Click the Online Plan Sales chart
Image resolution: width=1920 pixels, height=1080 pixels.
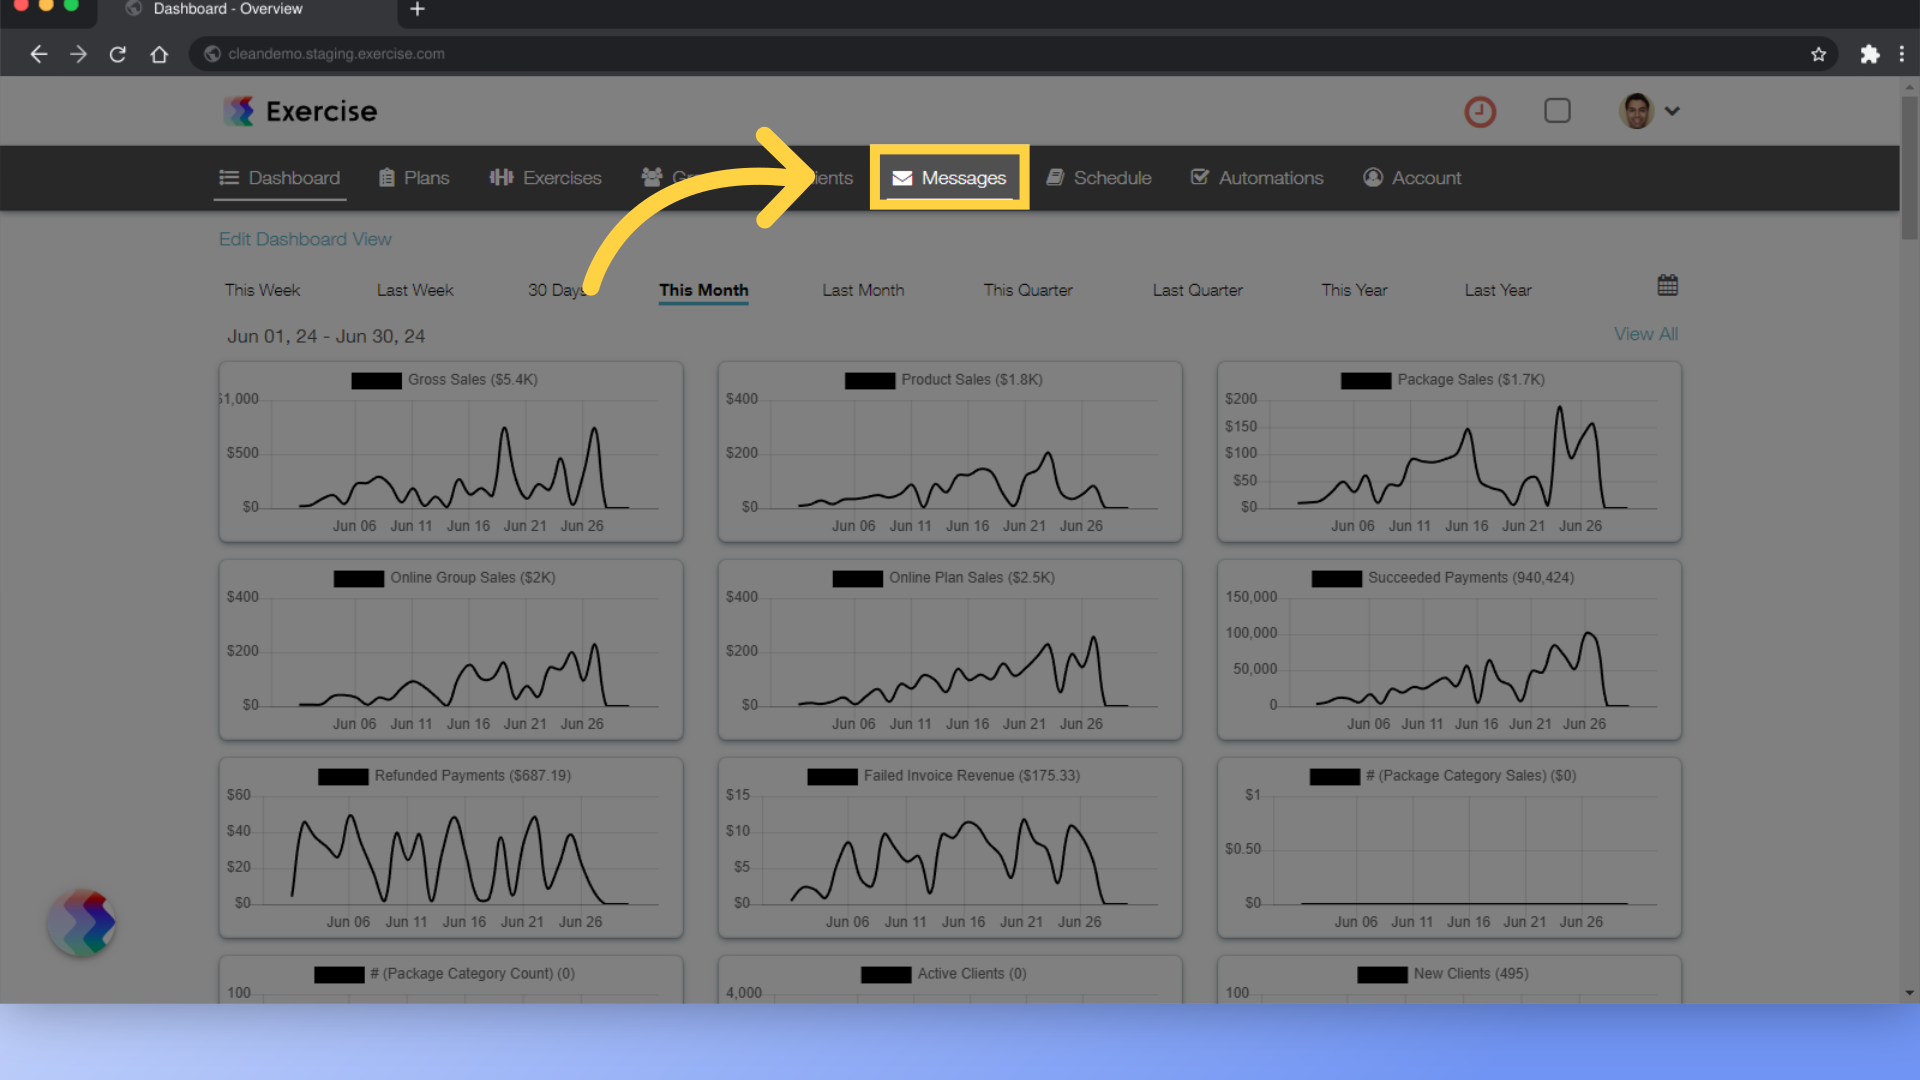[x=950, y=650]
